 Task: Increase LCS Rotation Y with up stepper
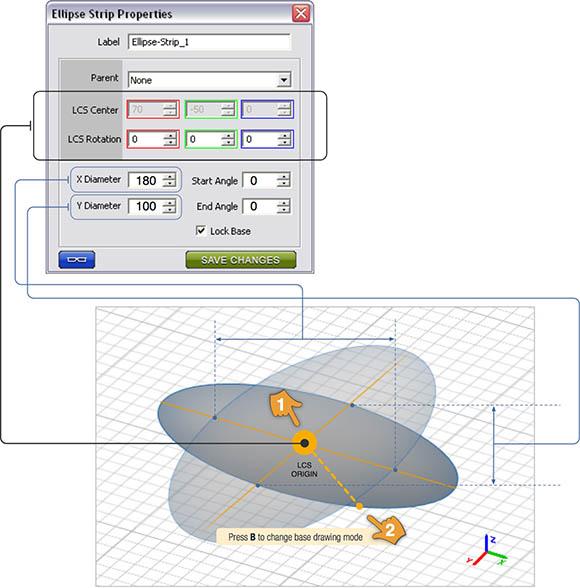pos(228,136)
